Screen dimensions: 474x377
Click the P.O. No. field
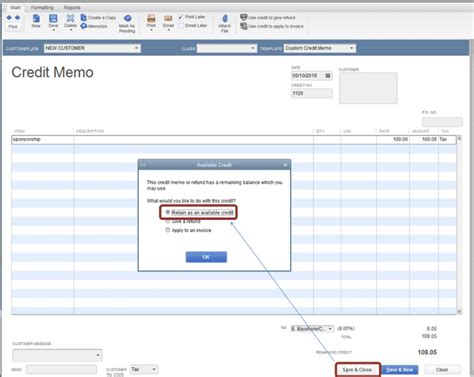[442, 122]
